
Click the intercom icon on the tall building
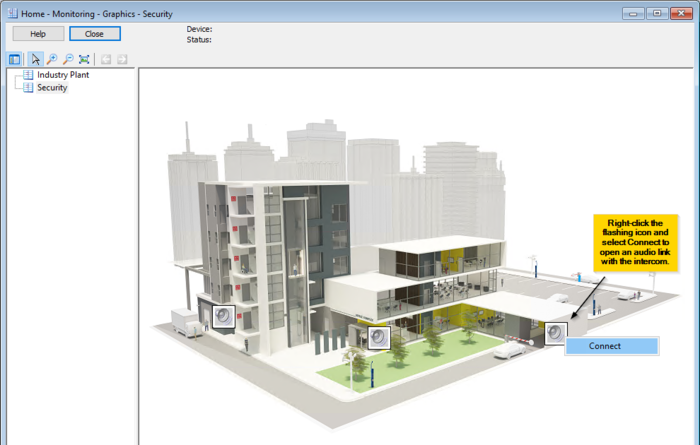(223, 317)
